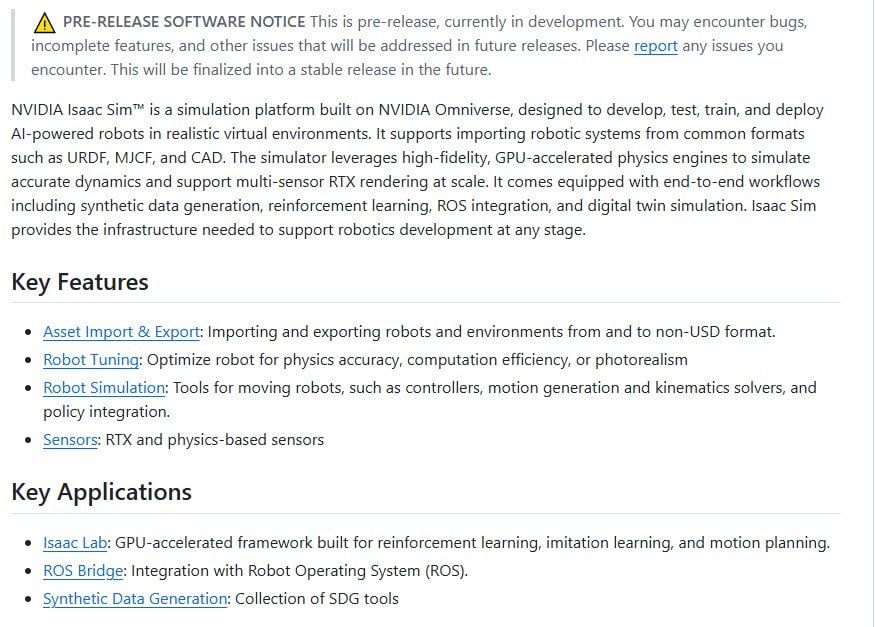Click the Key Features heading

80,282
